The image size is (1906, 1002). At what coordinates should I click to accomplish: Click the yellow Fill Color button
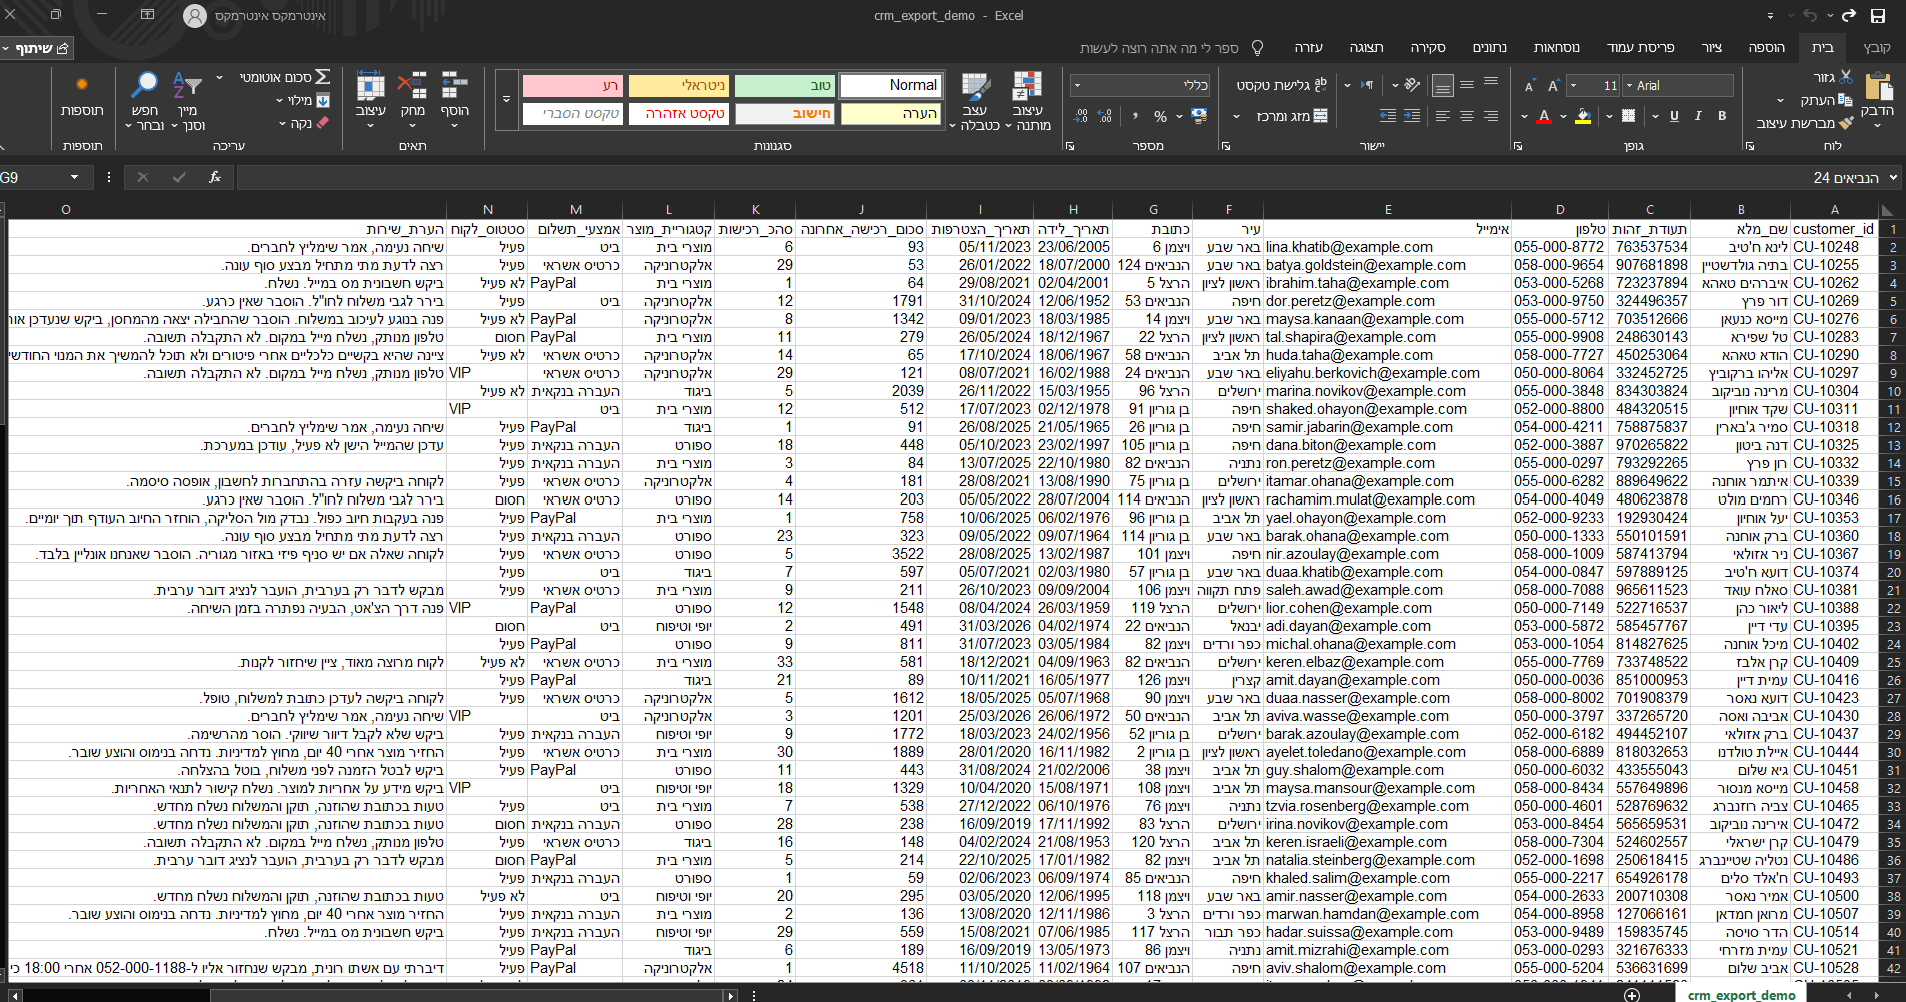[x=1583, y=116]
